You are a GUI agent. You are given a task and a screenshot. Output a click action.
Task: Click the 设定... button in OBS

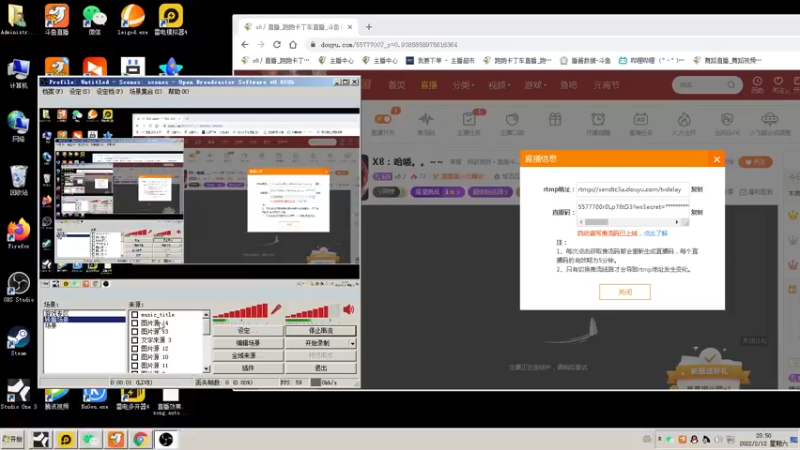pos(248,331)
